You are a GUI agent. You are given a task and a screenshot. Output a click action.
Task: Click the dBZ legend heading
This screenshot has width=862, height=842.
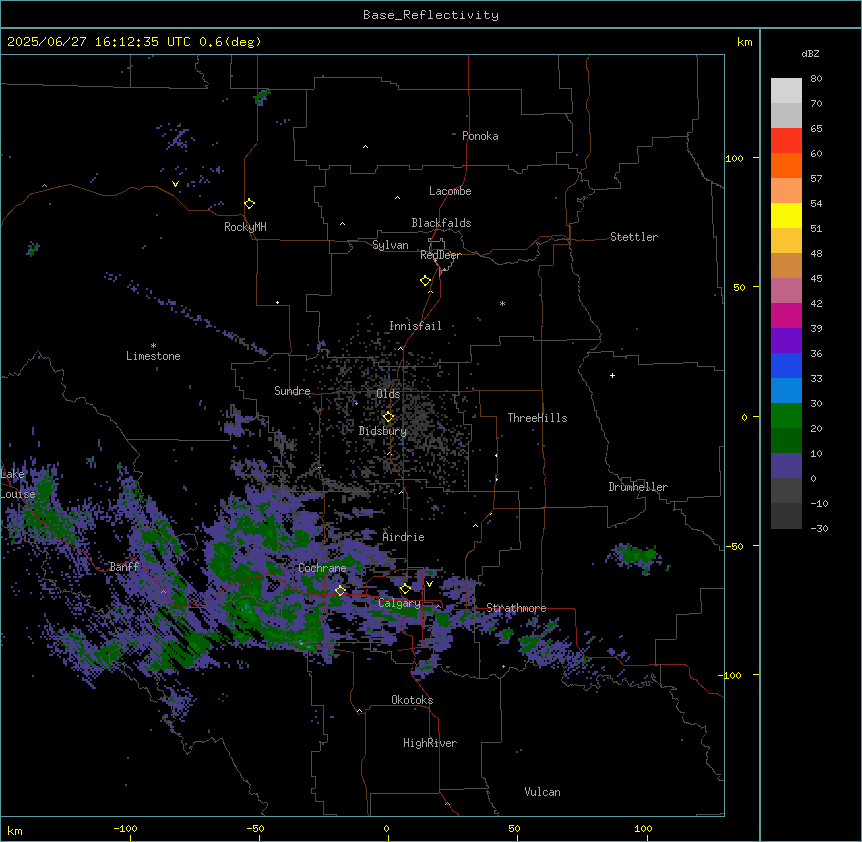pyautogui.click(x=810, y=53)
